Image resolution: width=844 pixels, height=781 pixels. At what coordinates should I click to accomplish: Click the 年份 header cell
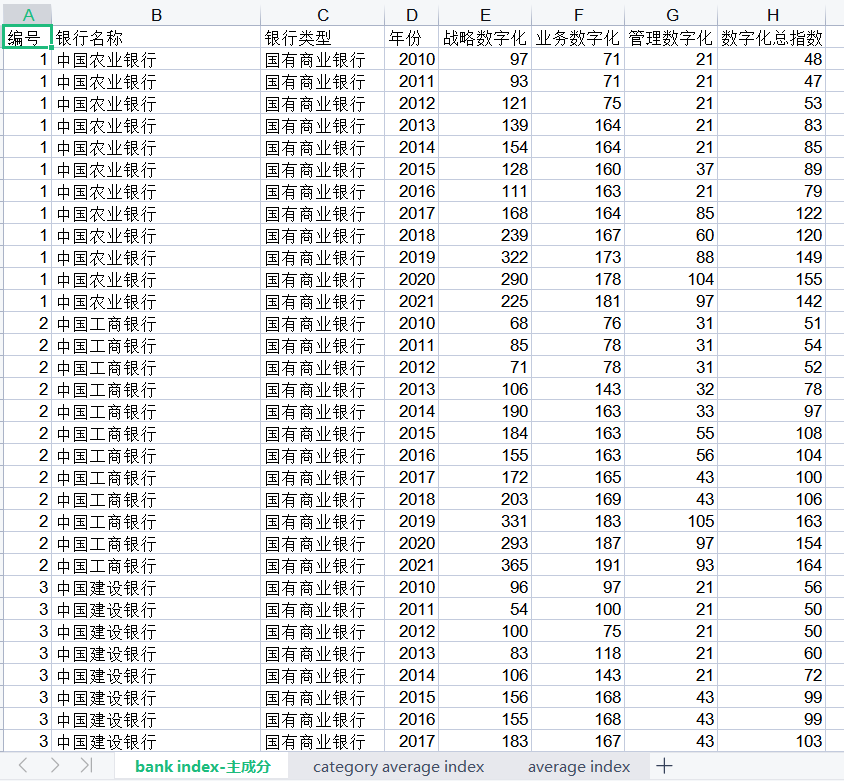click(x=411, y=37)
